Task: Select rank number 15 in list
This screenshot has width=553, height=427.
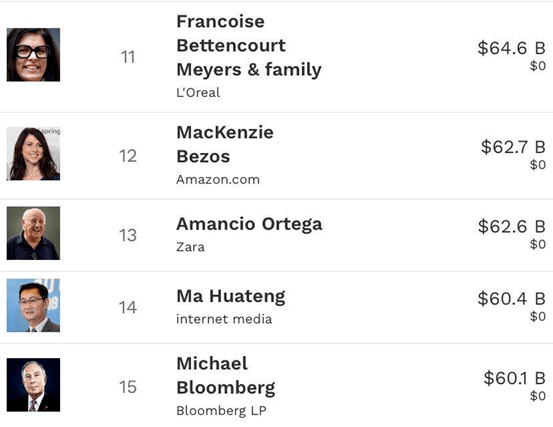Action: 128,387
